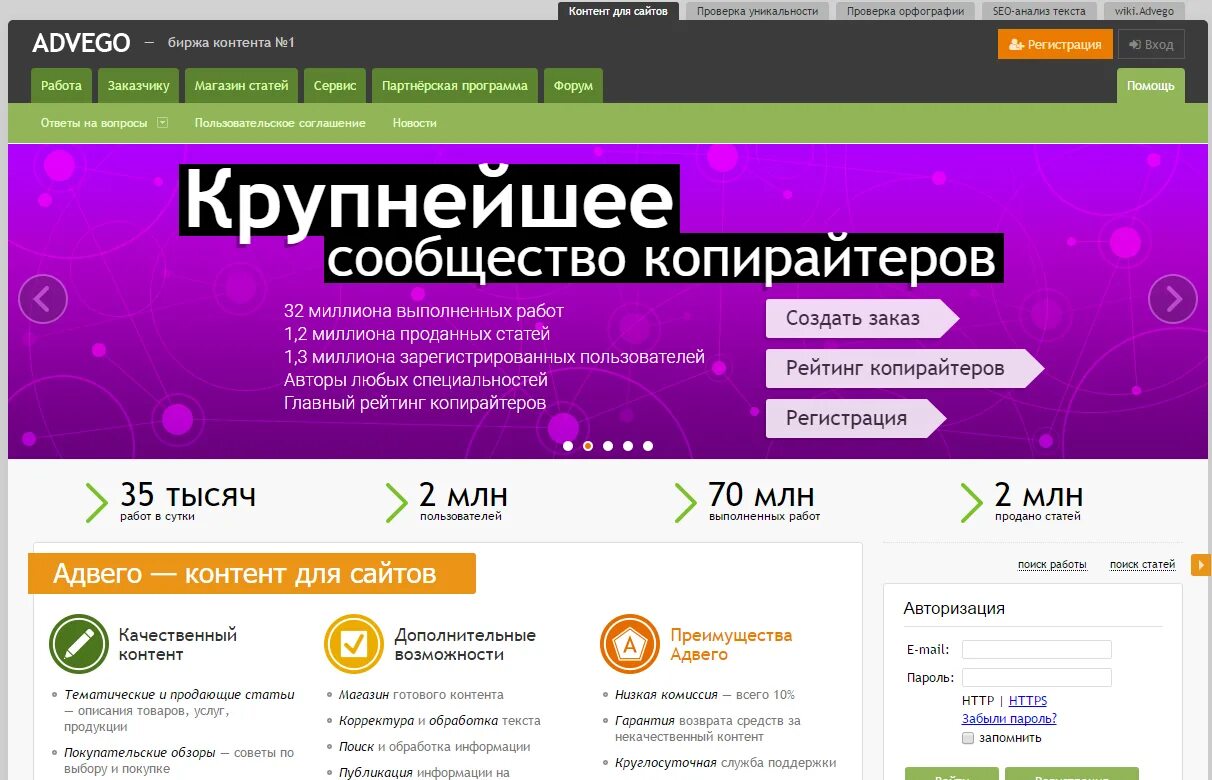The image size is (1212, 780).
Task: Select the fourth banner slide dot
Action: (628, 446)
